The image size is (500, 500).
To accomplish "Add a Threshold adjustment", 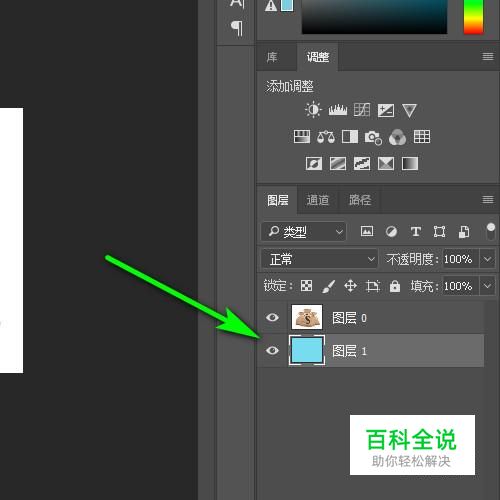I will pyautogui.click(x=362, y=163).
